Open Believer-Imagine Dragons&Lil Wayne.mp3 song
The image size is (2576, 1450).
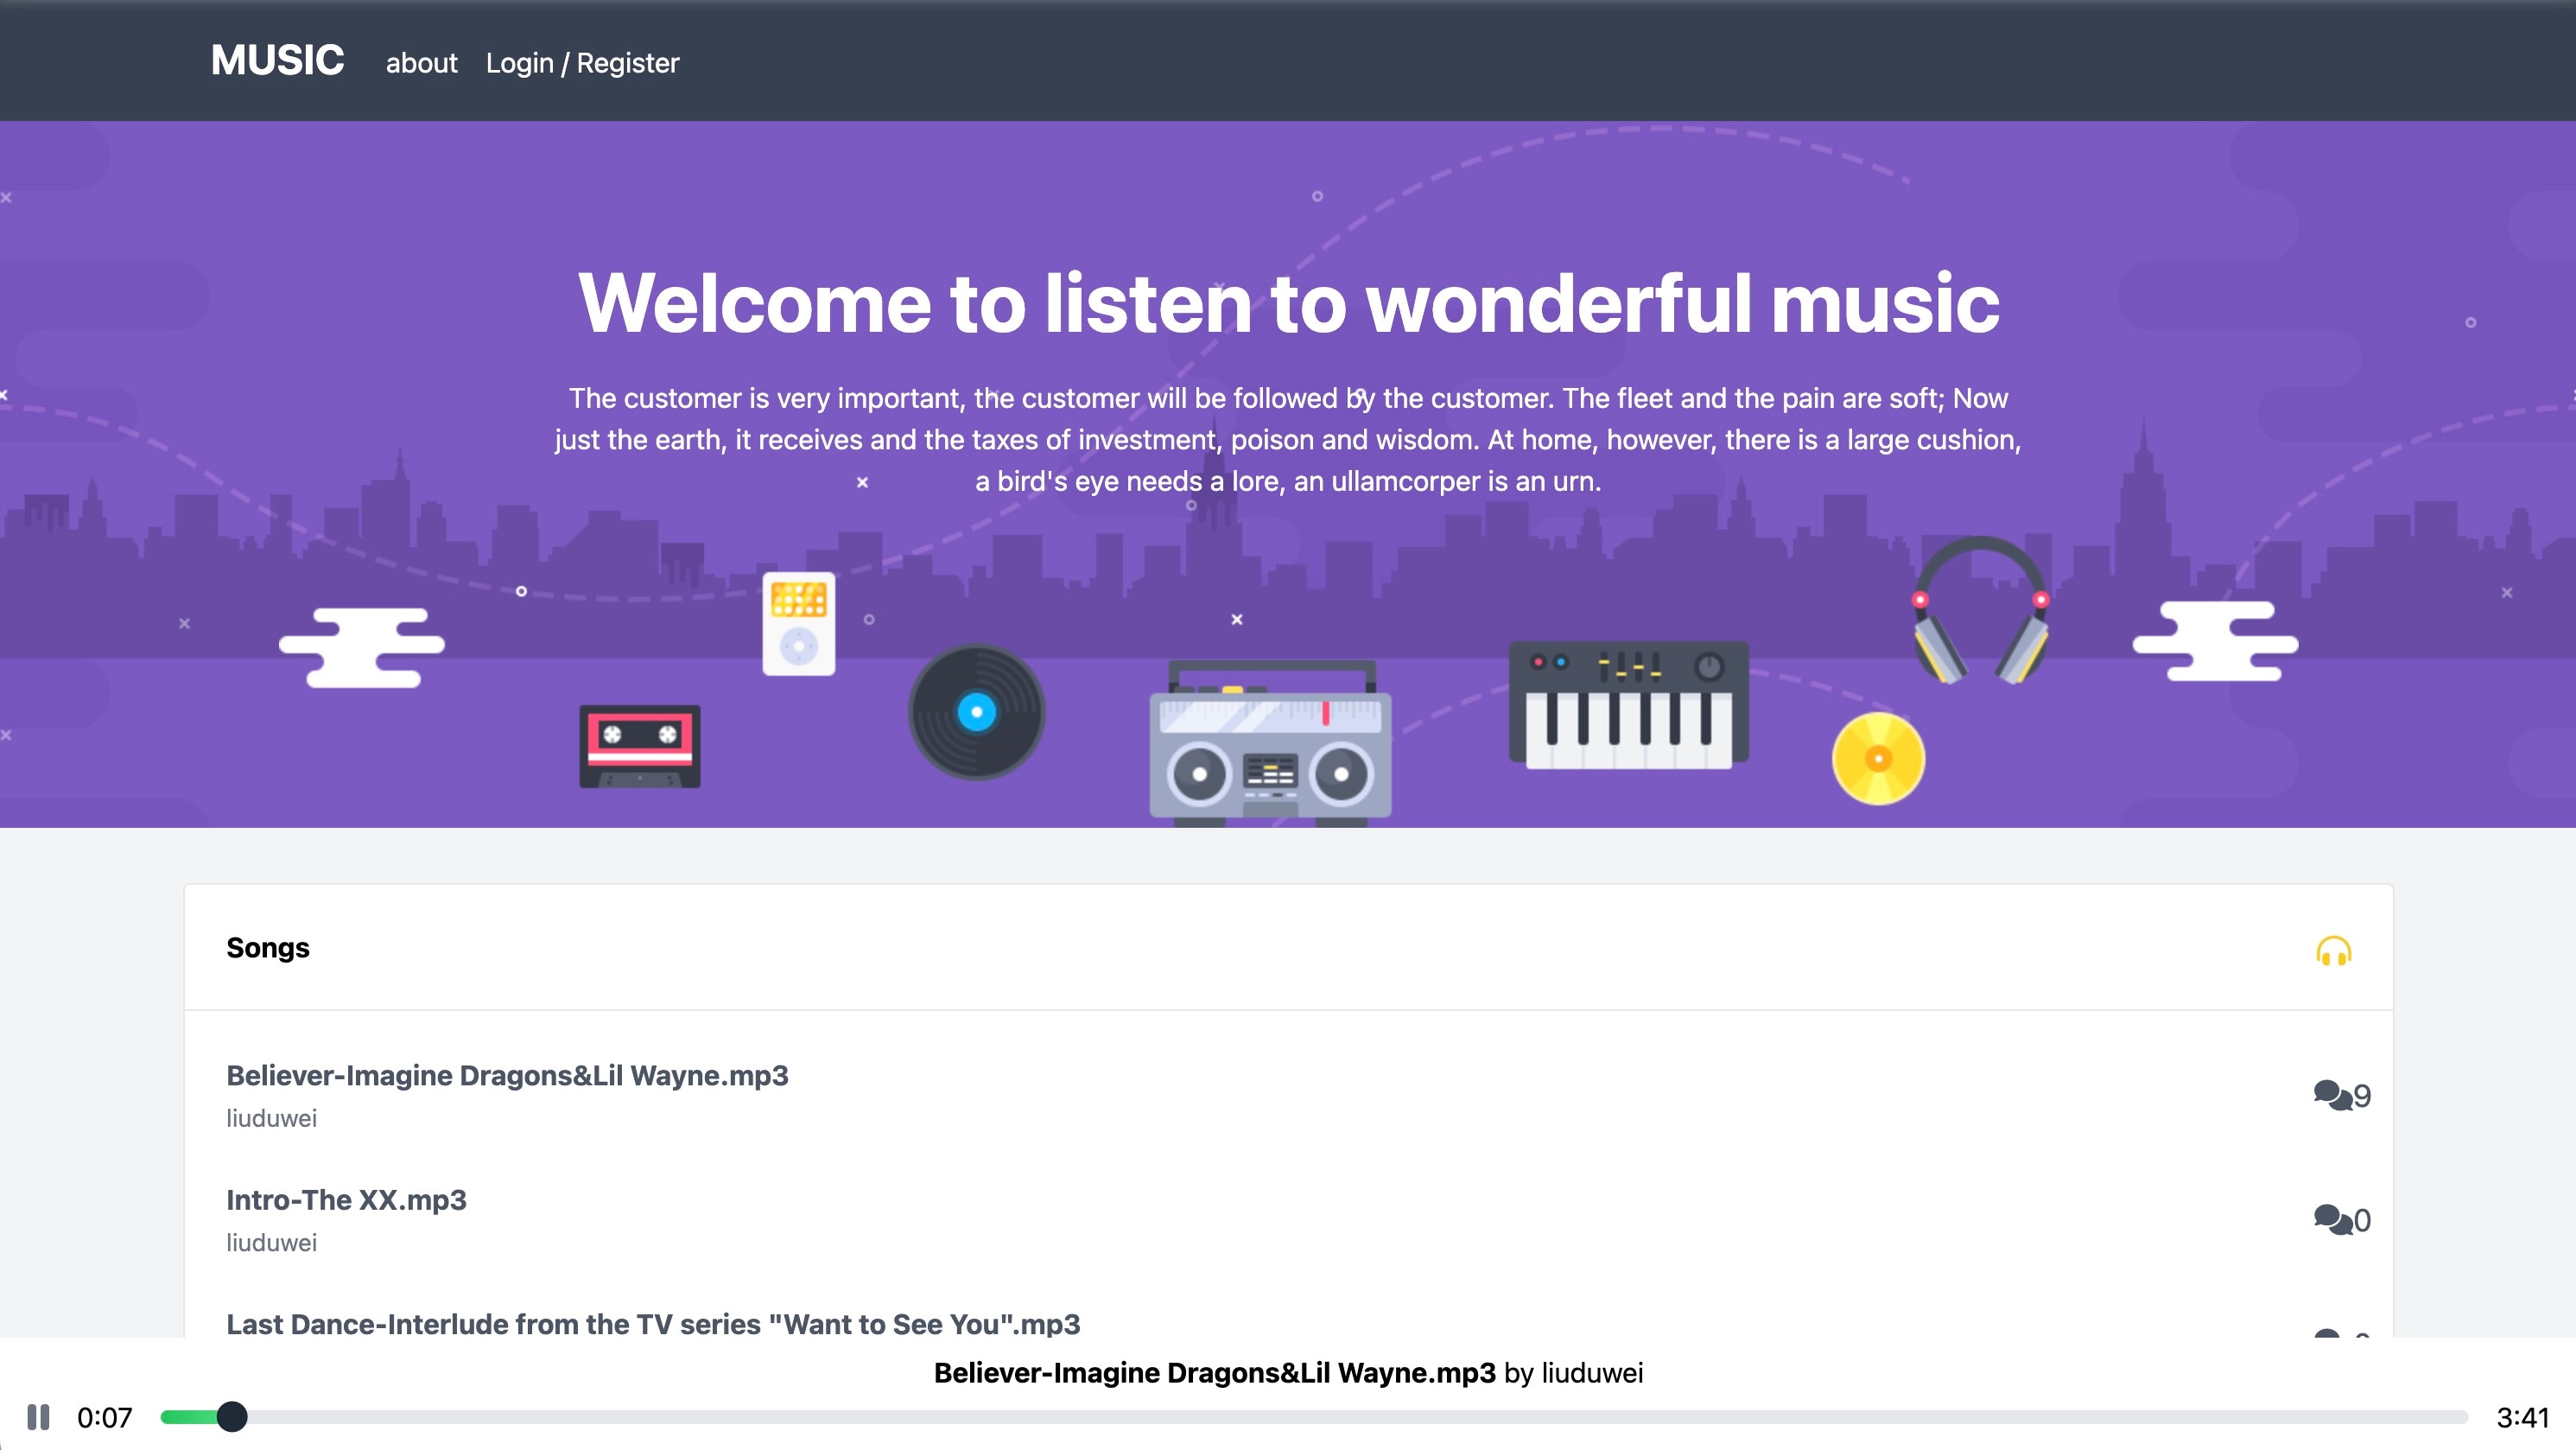[x=507, y=1075]
